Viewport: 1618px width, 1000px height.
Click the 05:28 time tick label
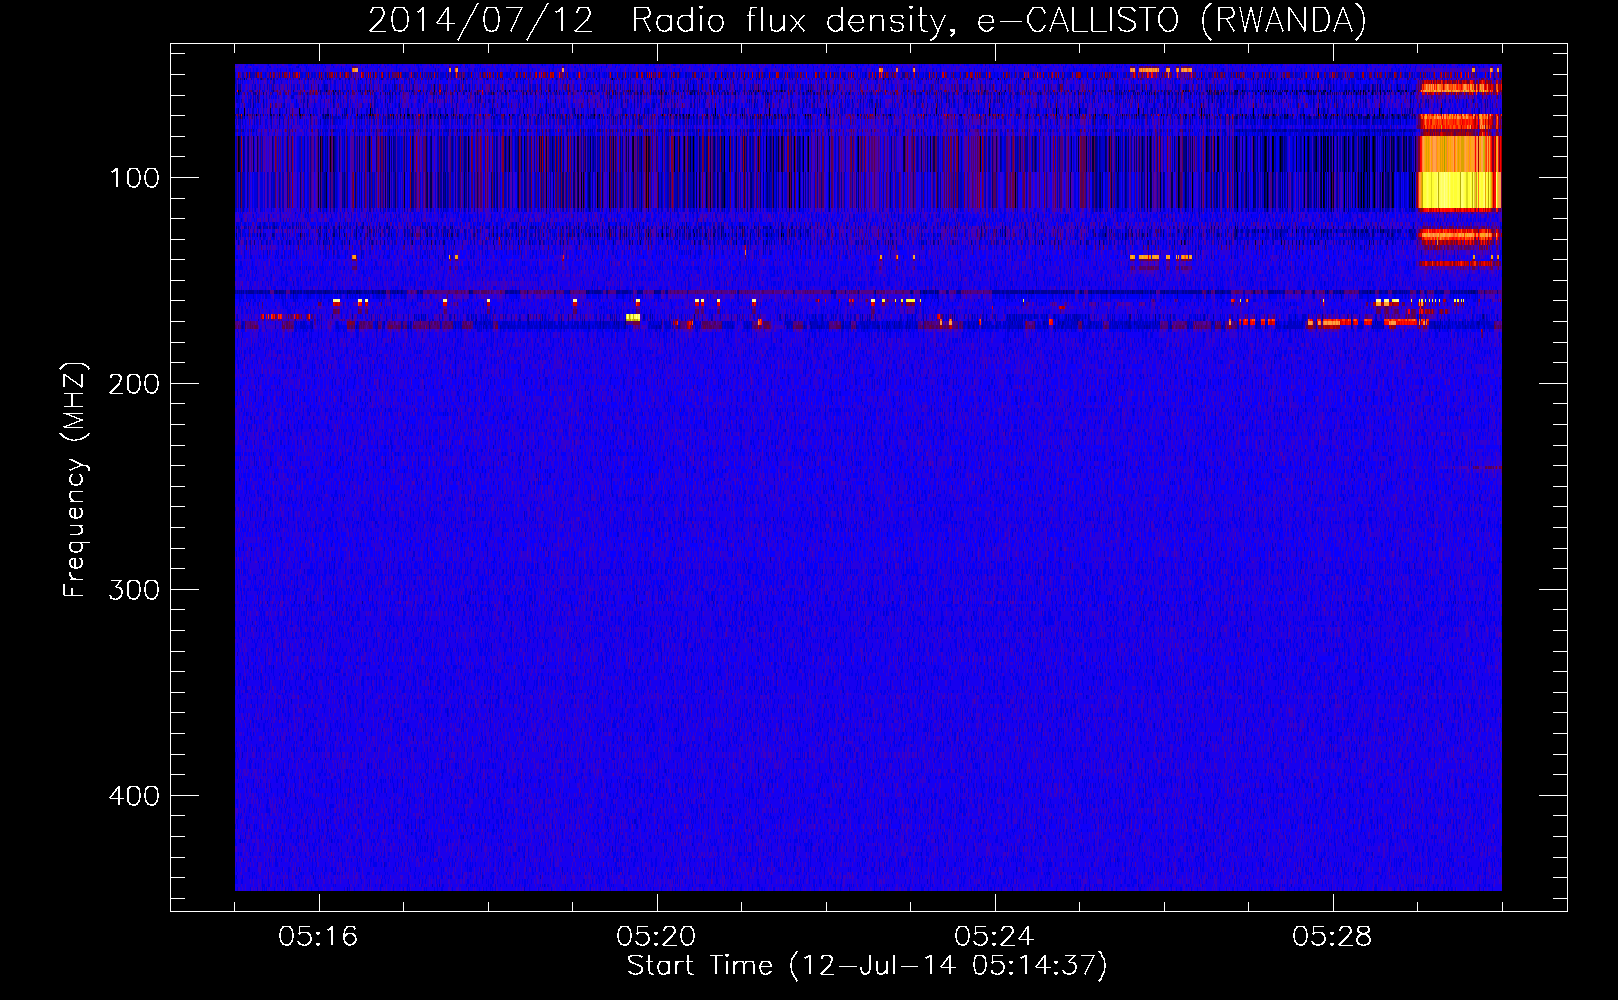[1332, 936]
